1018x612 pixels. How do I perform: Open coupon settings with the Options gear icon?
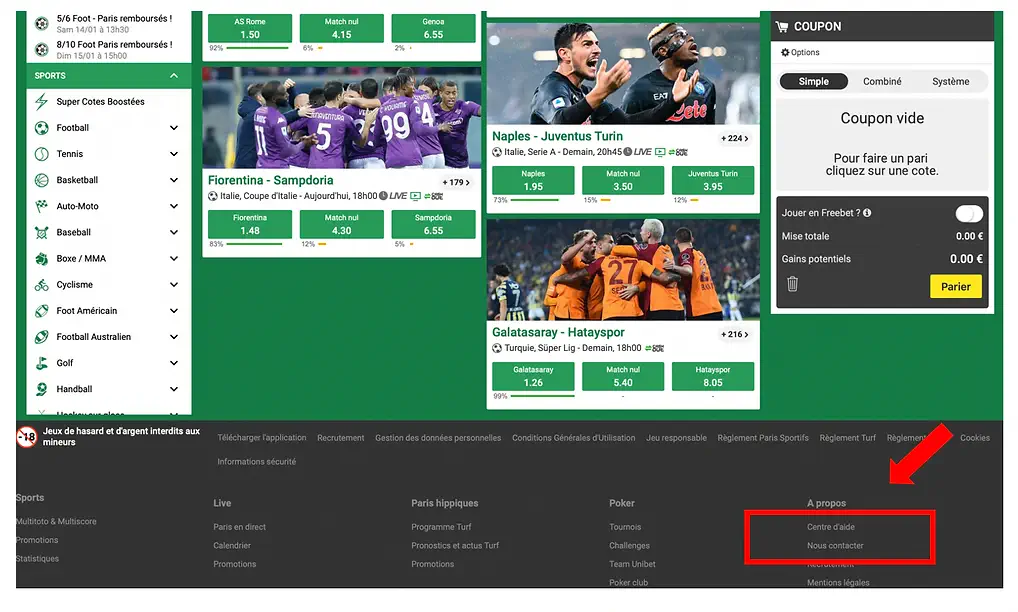(787, 52)
